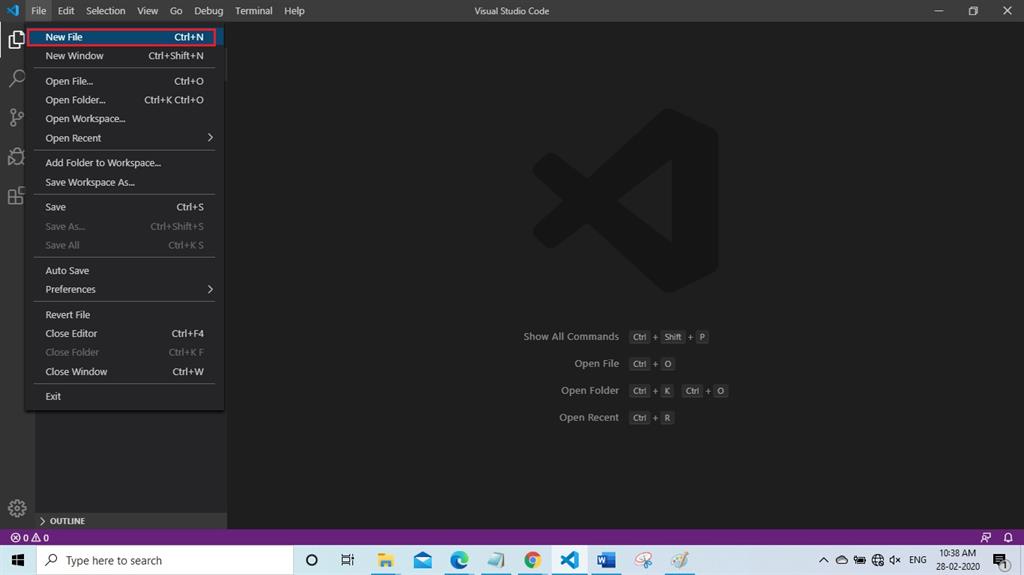The width and height of the screenshot is (1024, 575).
Task: Select Close Editor menu entry
Action: [x=124, y=333]
